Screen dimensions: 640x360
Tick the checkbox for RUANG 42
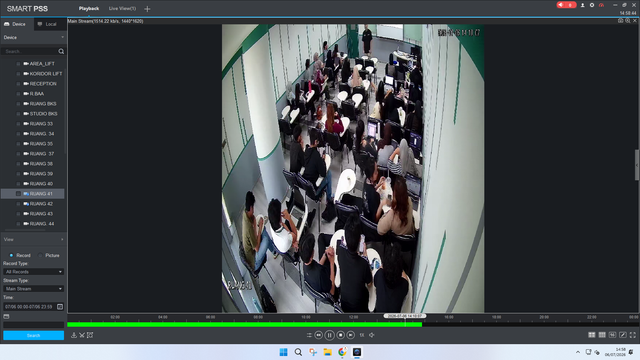click(x=18, y=204)
